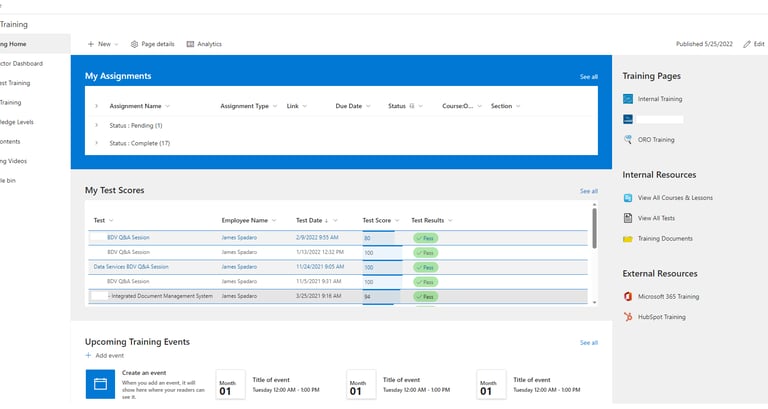
Task: Click the ORO Training icon
Action: pyautogui.click(x=628, y=140)
